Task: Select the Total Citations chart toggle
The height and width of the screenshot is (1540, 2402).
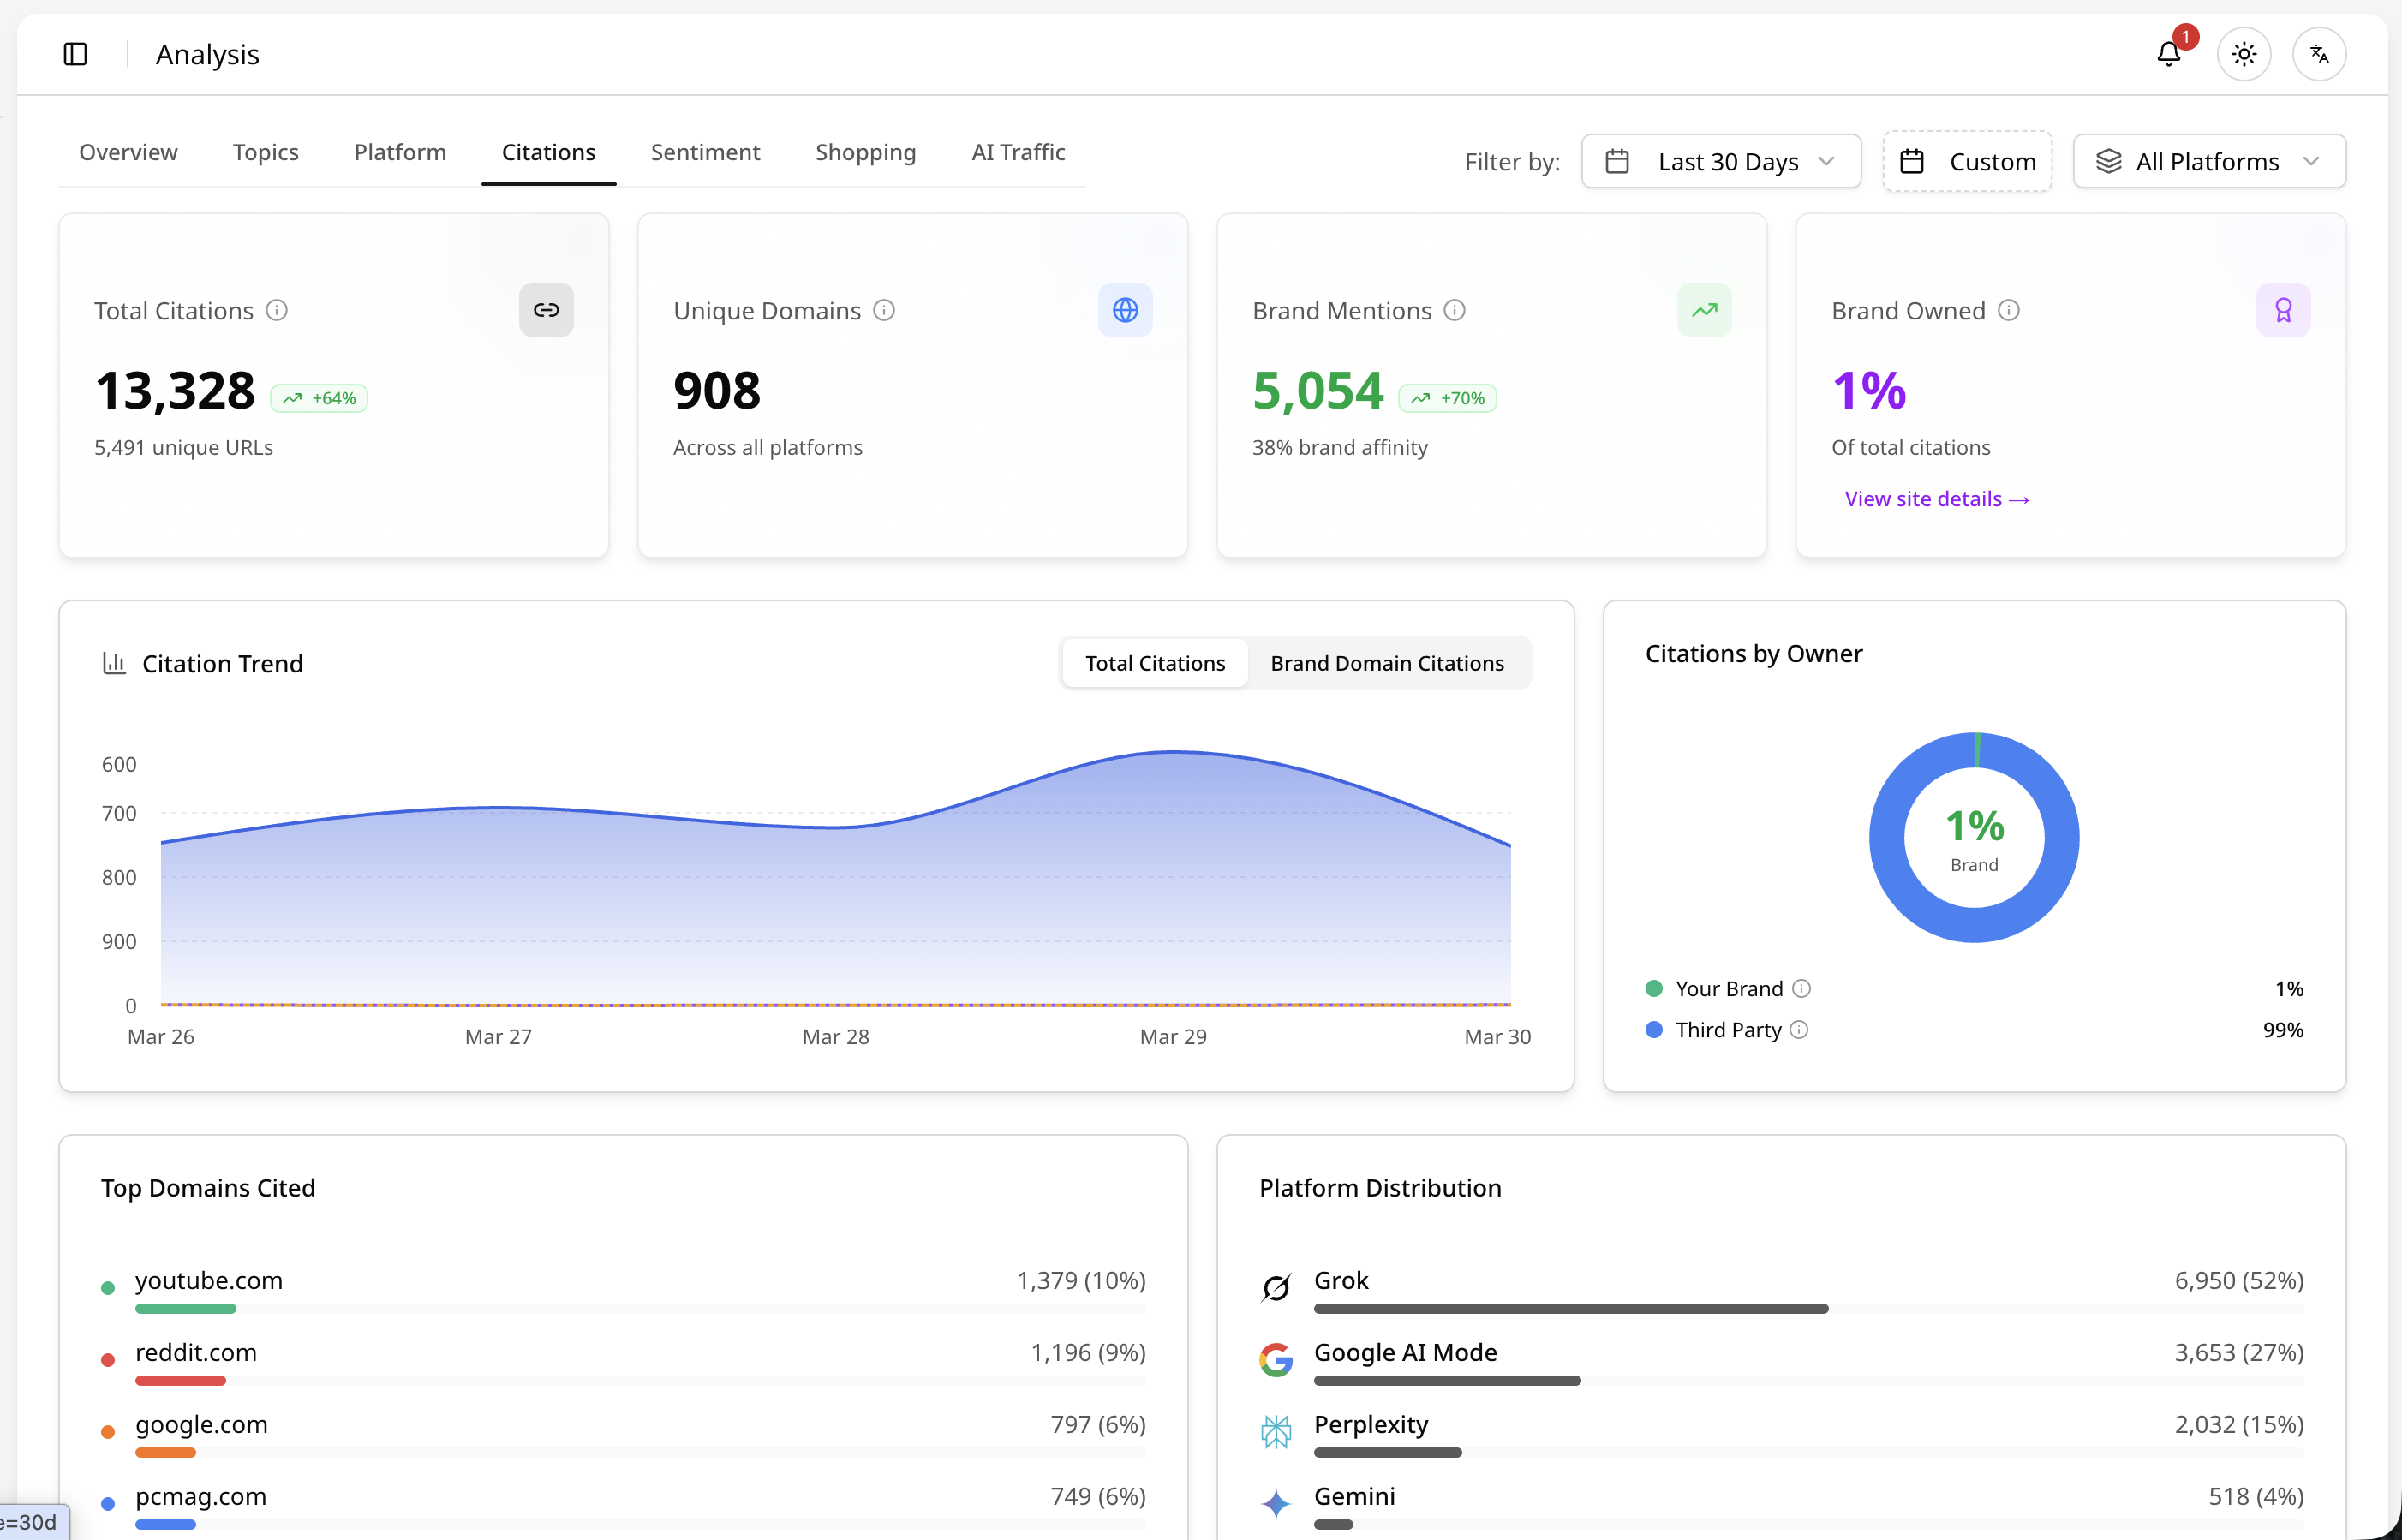Action: point(1155,663)
